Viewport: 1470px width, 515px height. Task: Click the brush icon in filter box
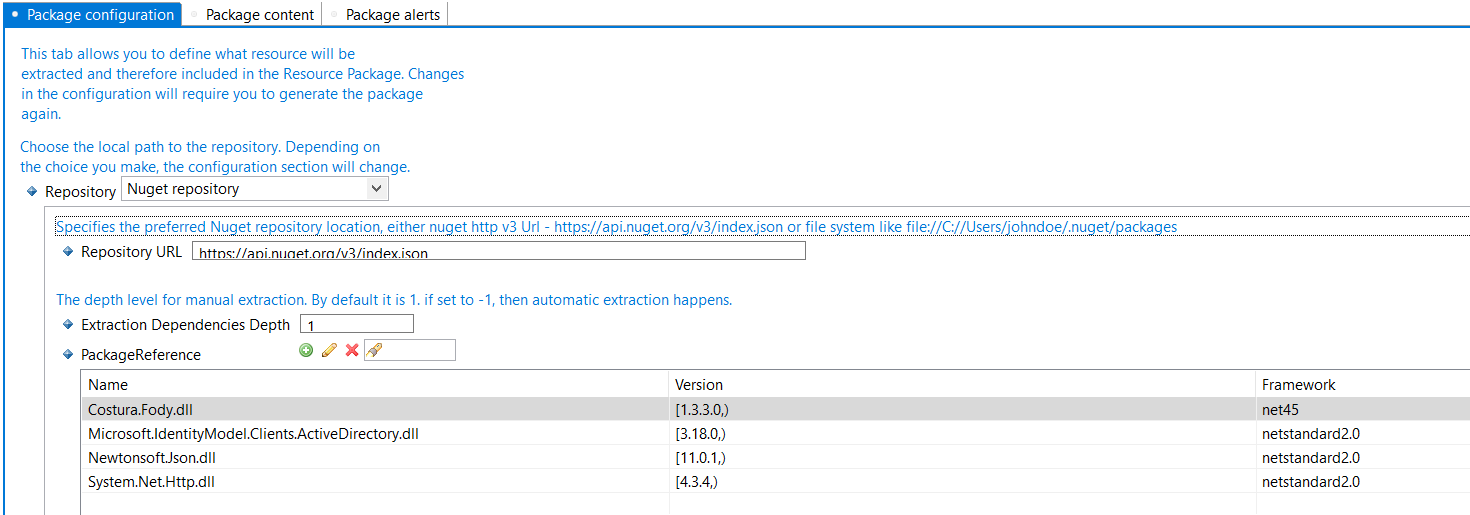point(375,350)
